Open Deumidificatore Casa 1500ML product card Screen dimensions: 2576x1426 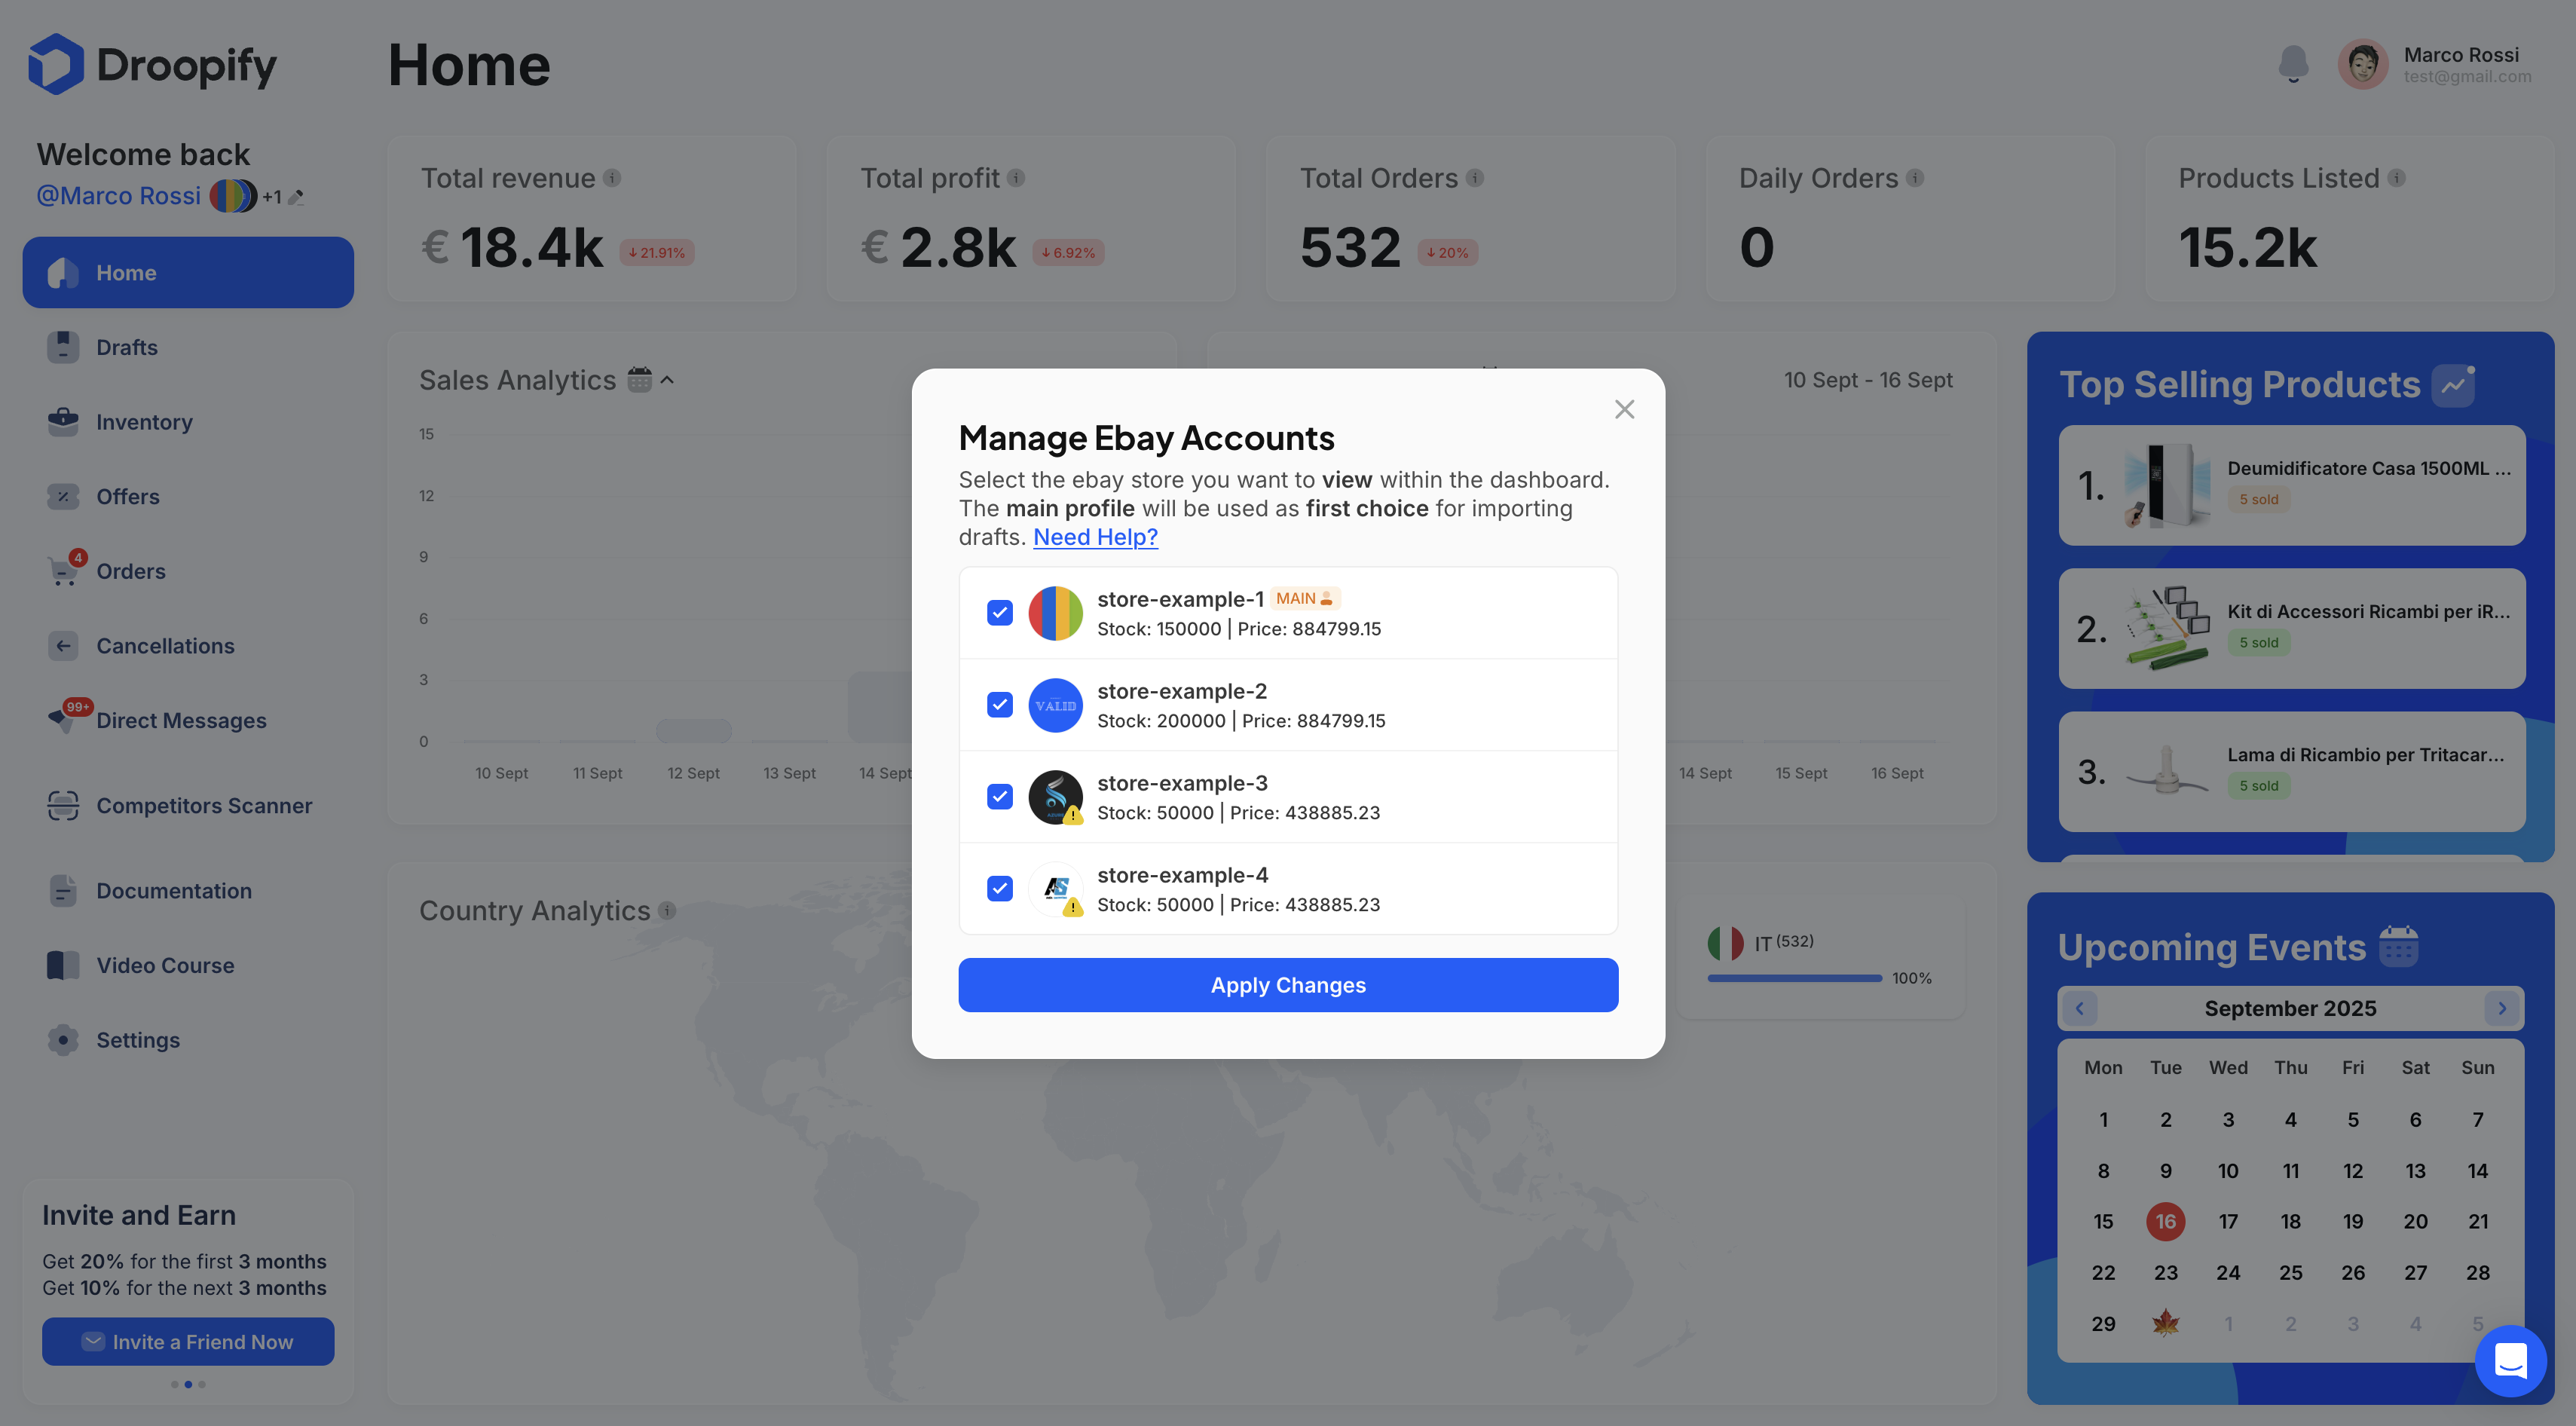click(2292, 485)
